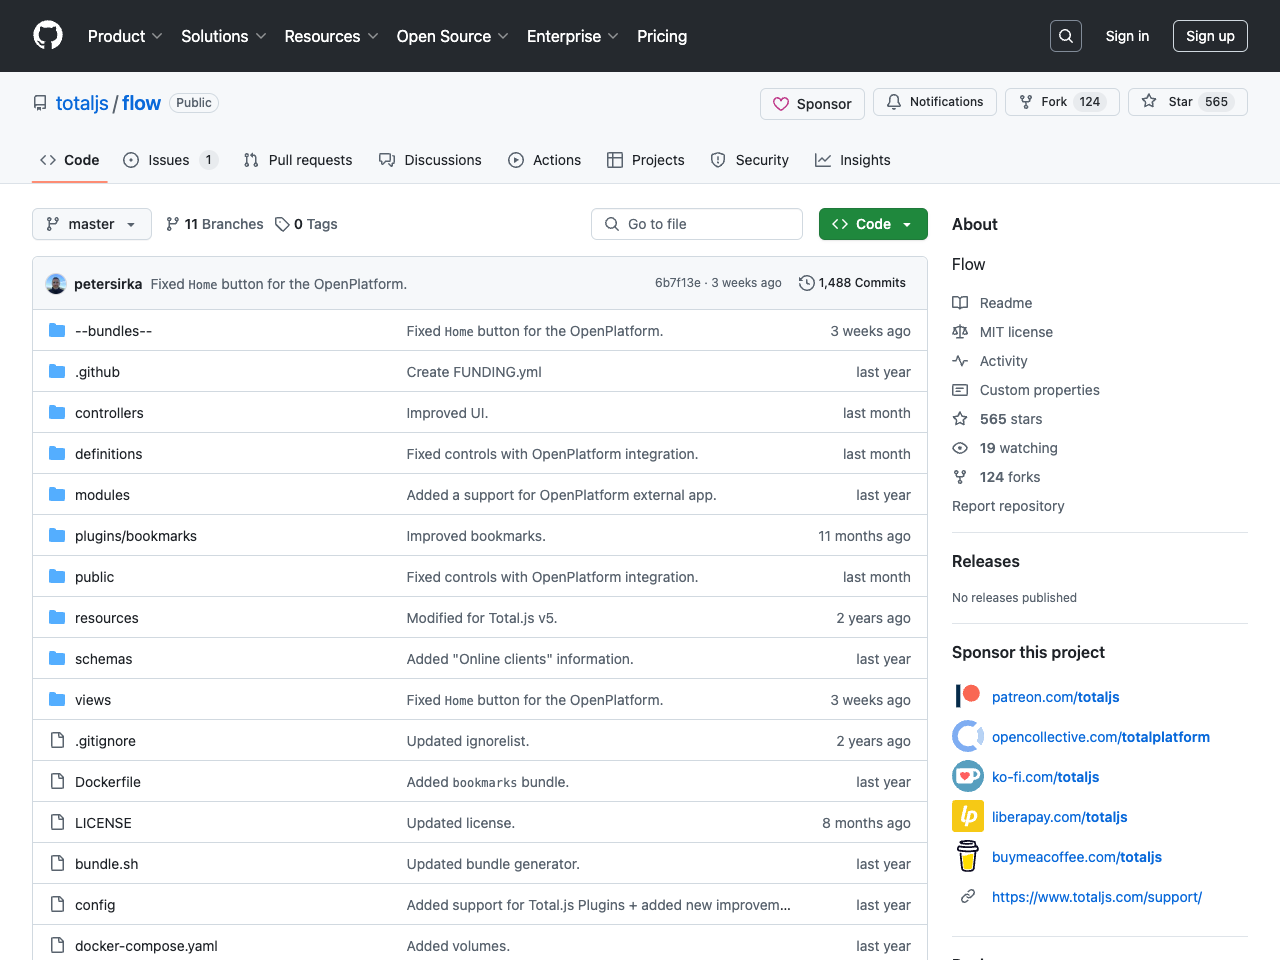Image resolution: width=1280 pixels, height=960 pixels.
Task: Expand the Solutions menu
Action: point(224,36)
